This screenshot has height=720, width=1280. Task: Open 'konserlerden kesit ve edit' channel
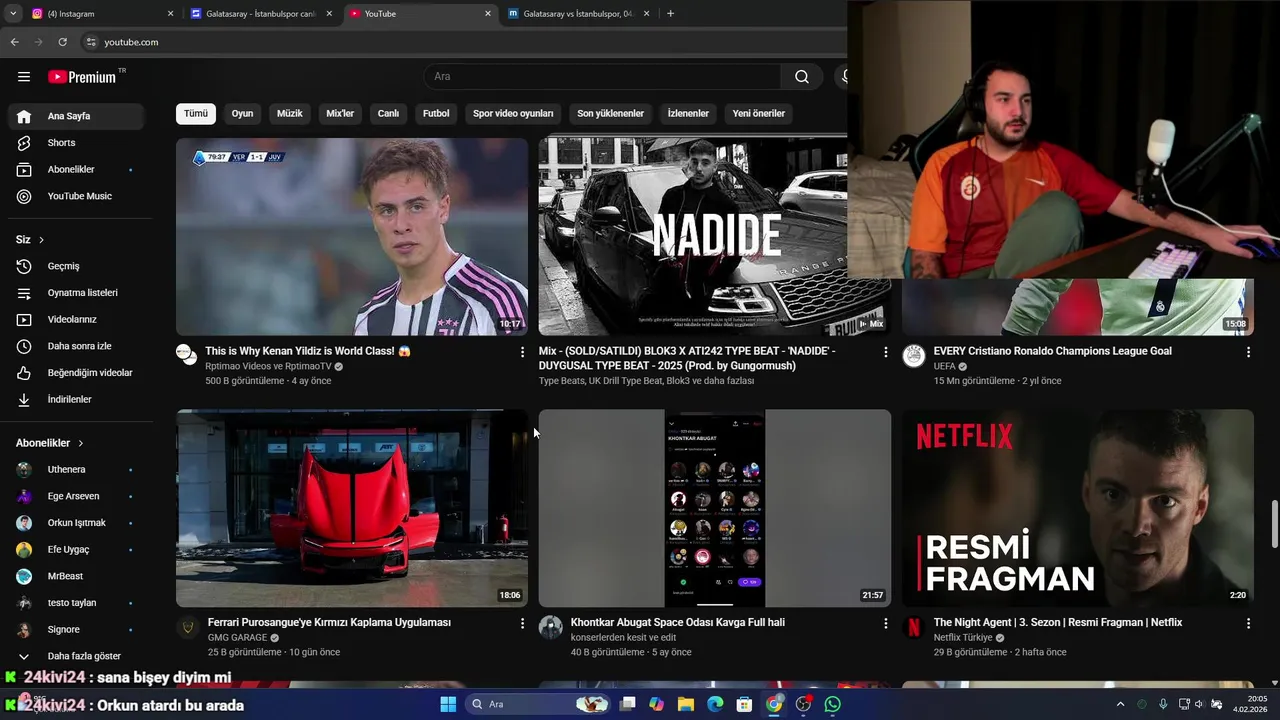tap(623, 638)
